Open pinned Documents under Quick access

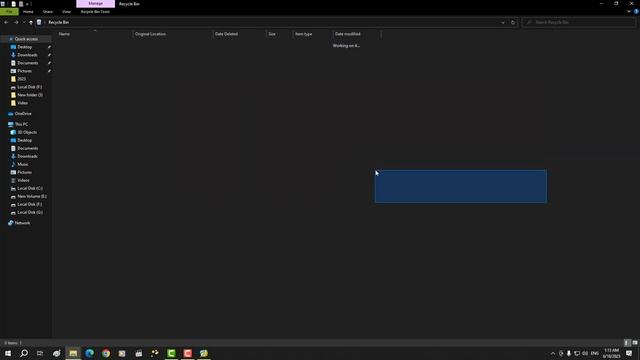tap(28, 63)
